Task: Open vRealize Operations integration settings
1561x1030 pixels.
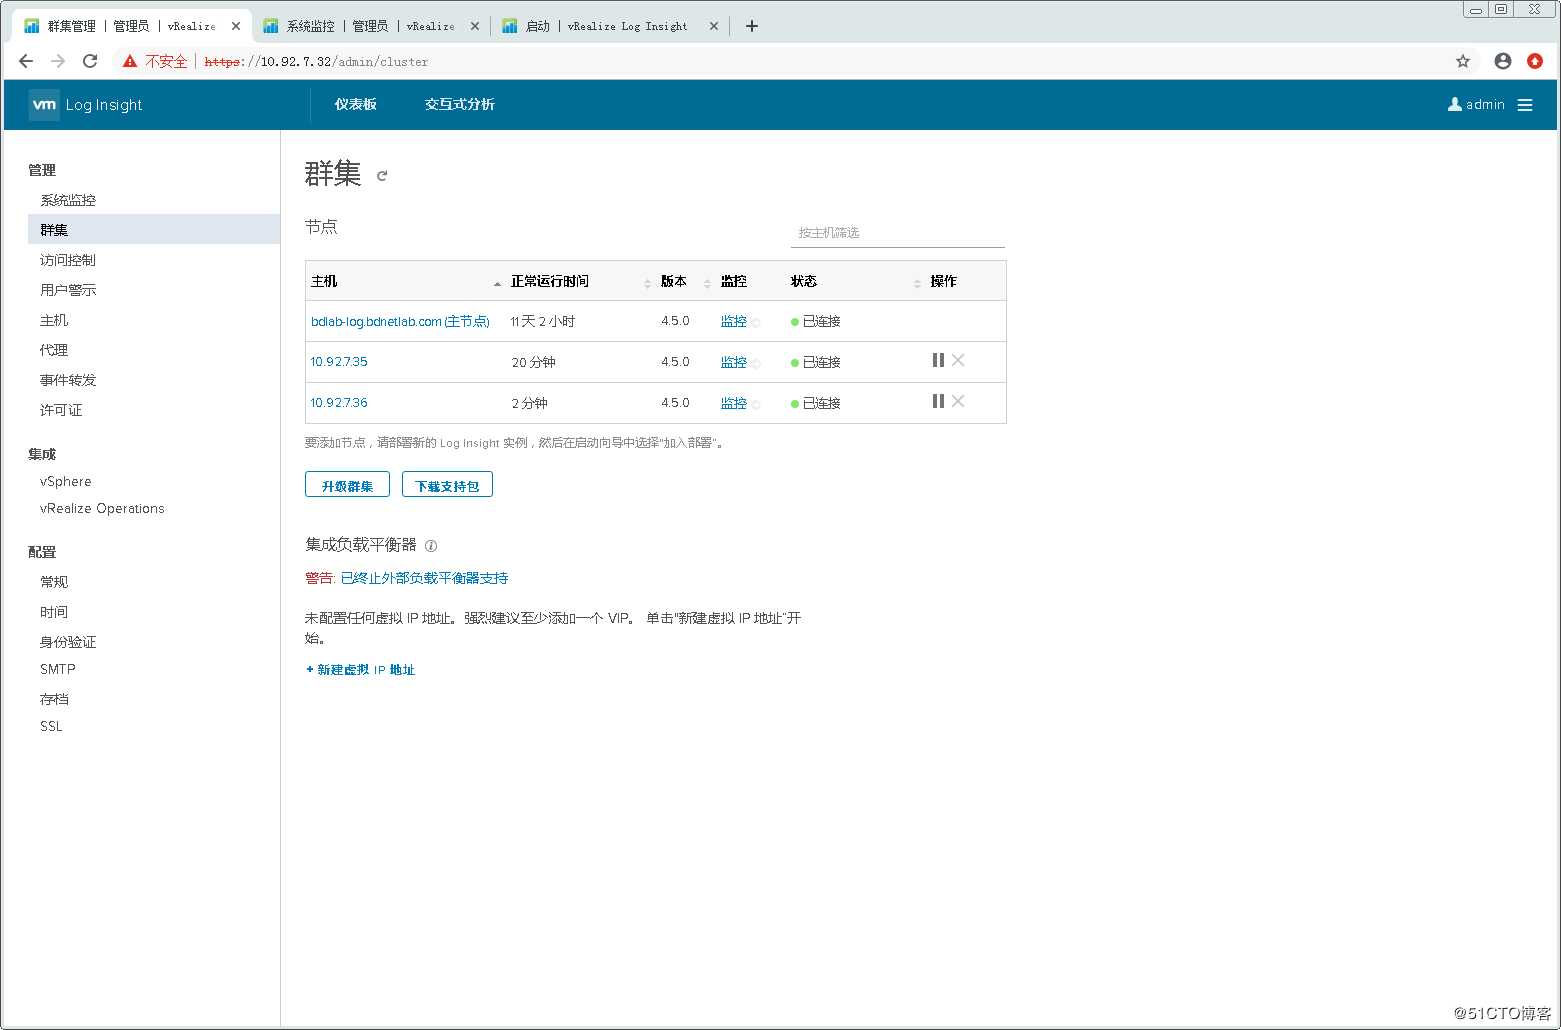Action: tap(102, 508)
